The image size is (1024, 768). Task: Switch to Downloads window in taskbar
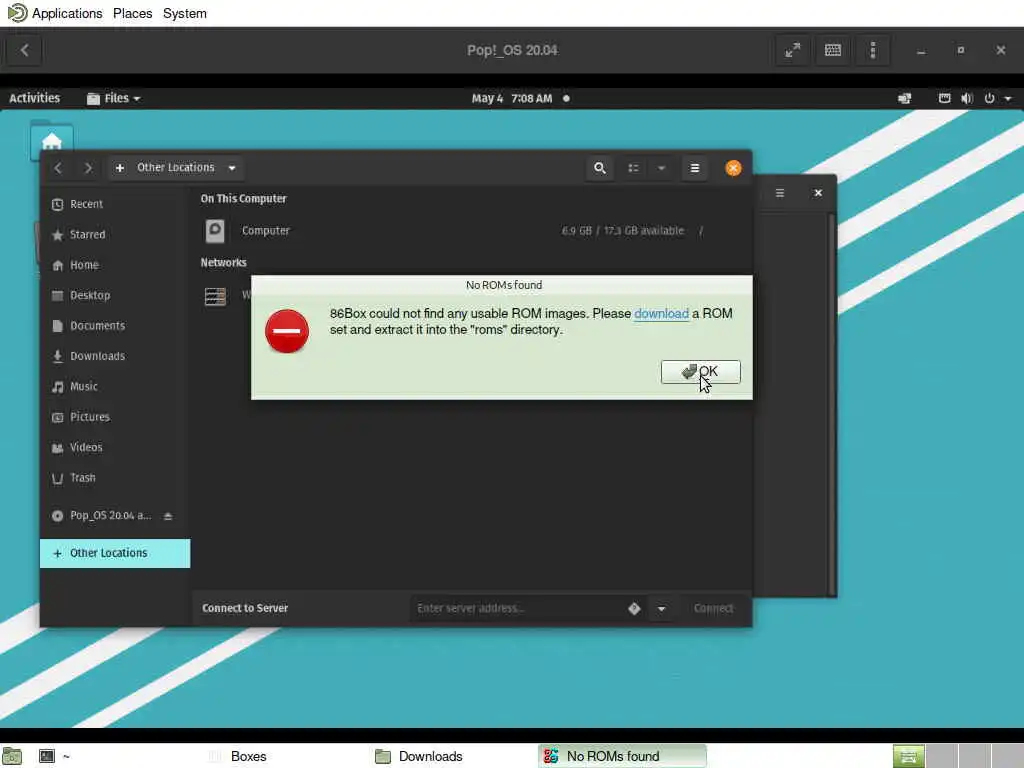pyautogui.click(x=419, y=756)
